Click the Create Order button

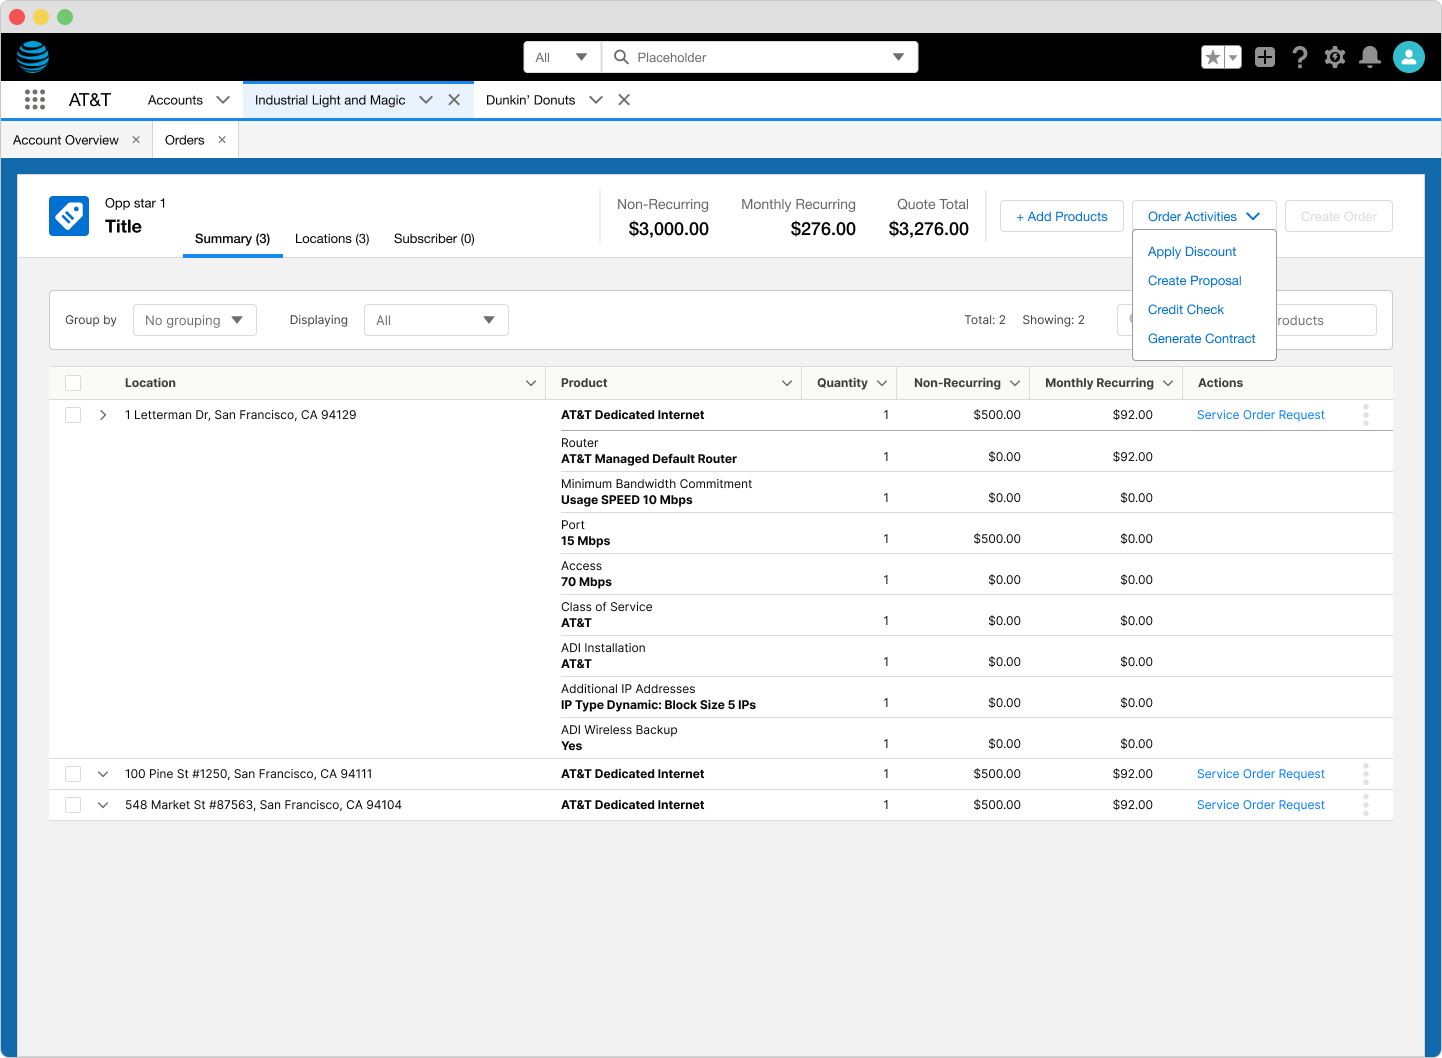1339,216
